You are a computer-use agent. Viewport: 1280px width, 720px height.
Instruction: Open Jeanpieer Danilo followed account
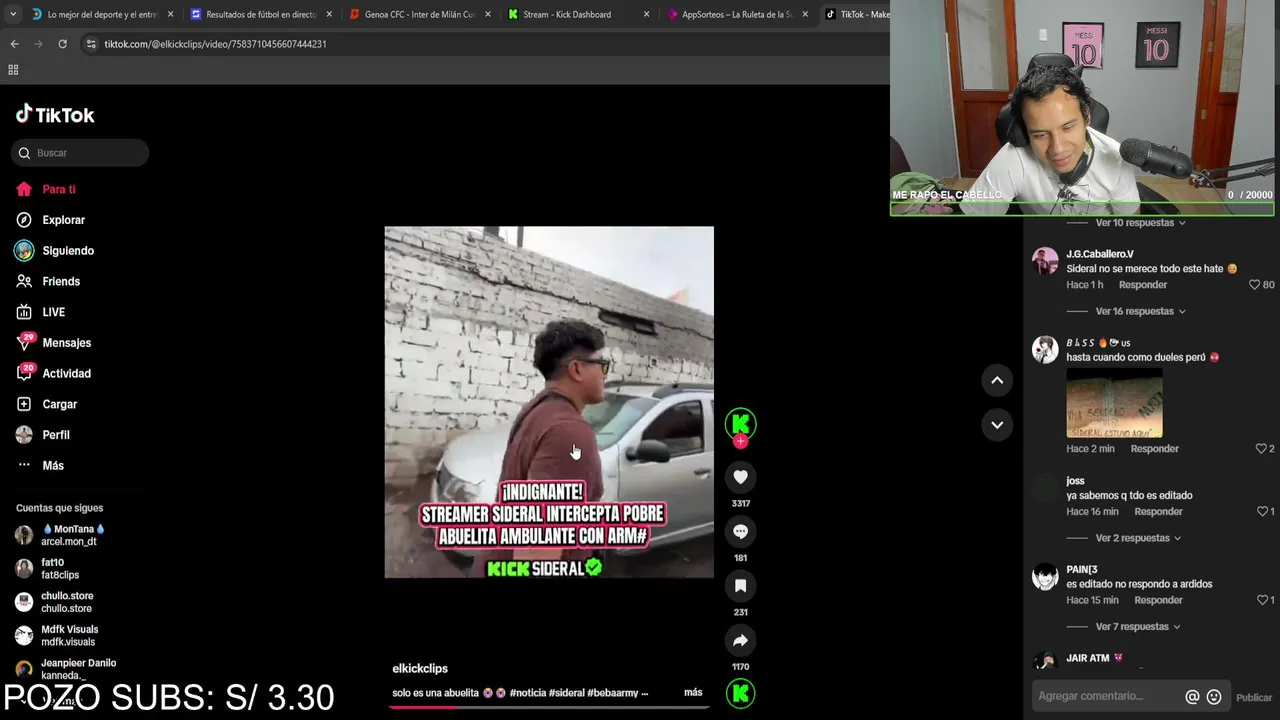tap(65, 669)
